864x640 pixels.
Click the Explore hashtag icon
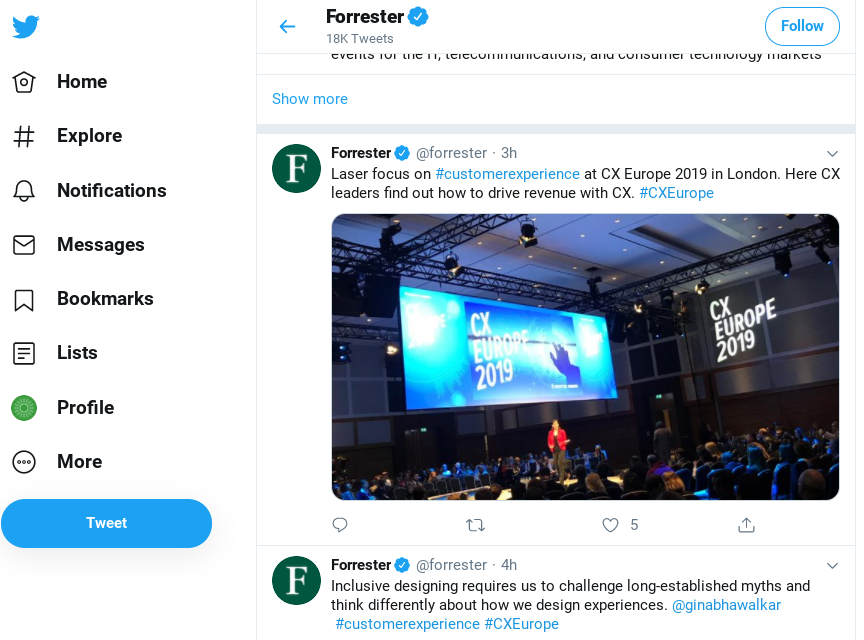[x=24, y=136]
